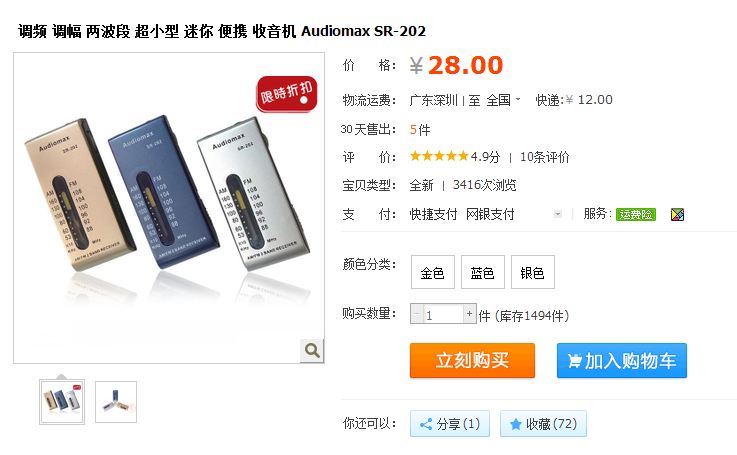The width and height of the screenshot is (737, 455).
Task: Decrease purchase quantity with minus button
Action: 416,314
